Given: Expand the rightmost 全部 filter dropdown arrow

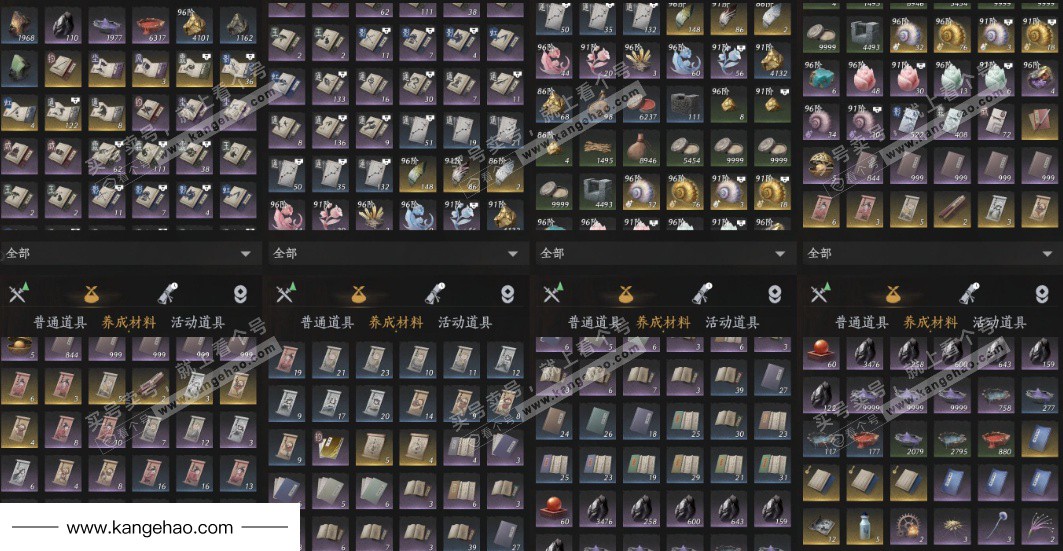Looking at the screenshot, I should point(1047,253).
